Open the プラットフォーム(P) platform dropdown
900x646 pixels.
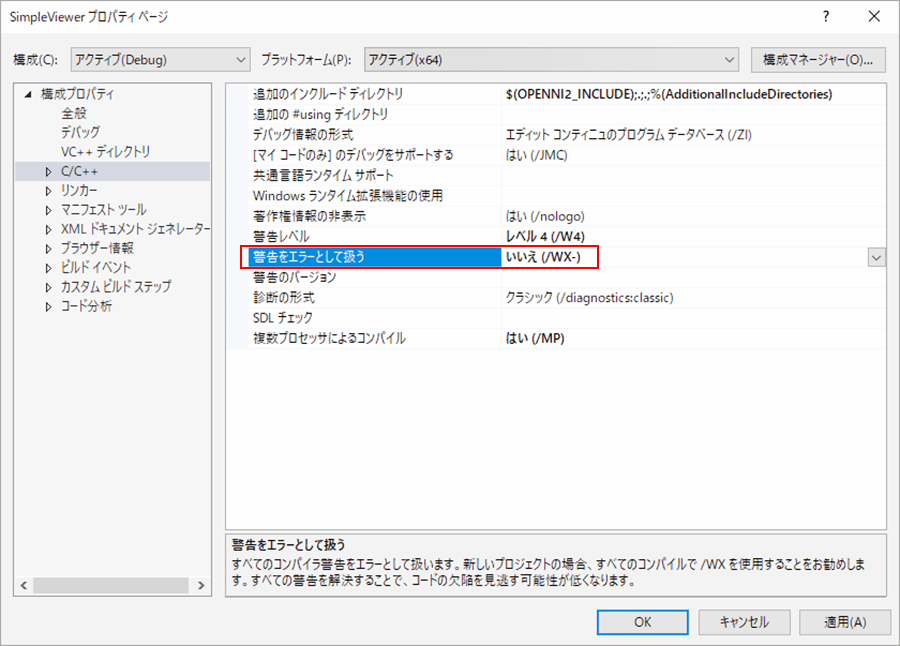point(551,60)
